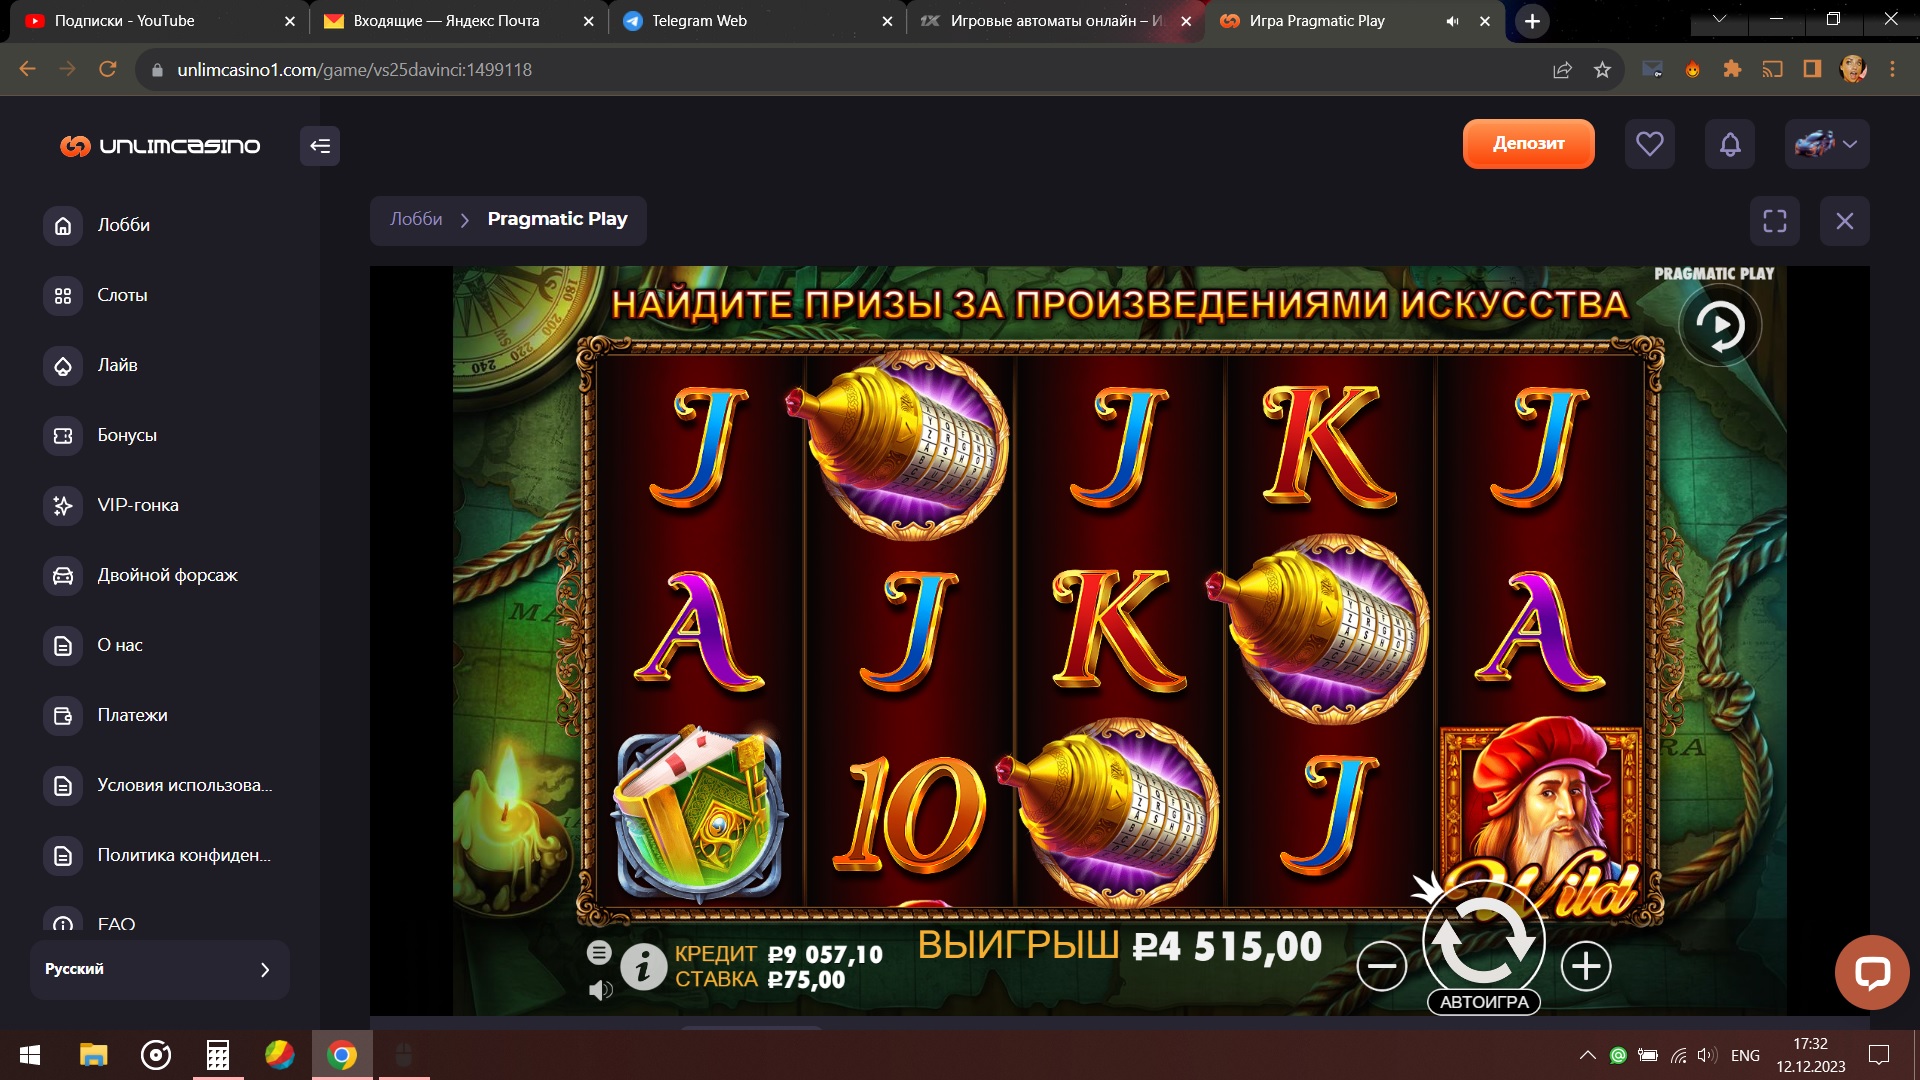Mute the Pragmatic Play browser tab audio
The width and height of the screenshot is (1920, 1080).
pos(1452,21)
